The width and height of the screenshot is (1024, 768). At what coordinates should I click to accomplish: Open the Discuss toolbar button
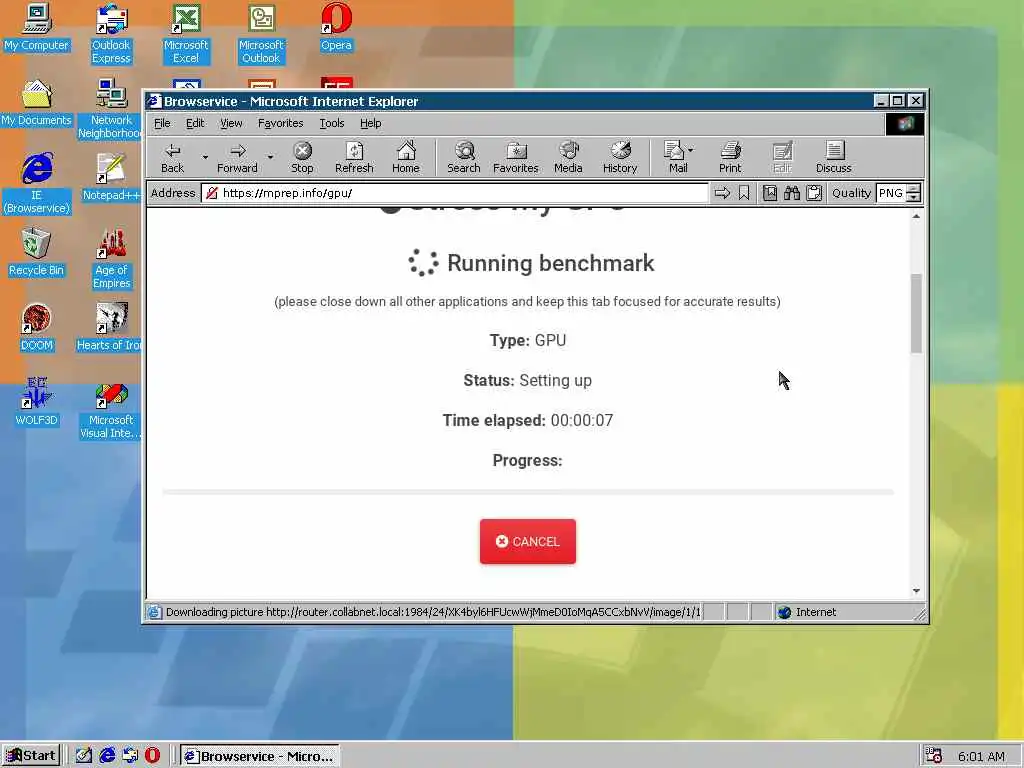tap(833, 158)
